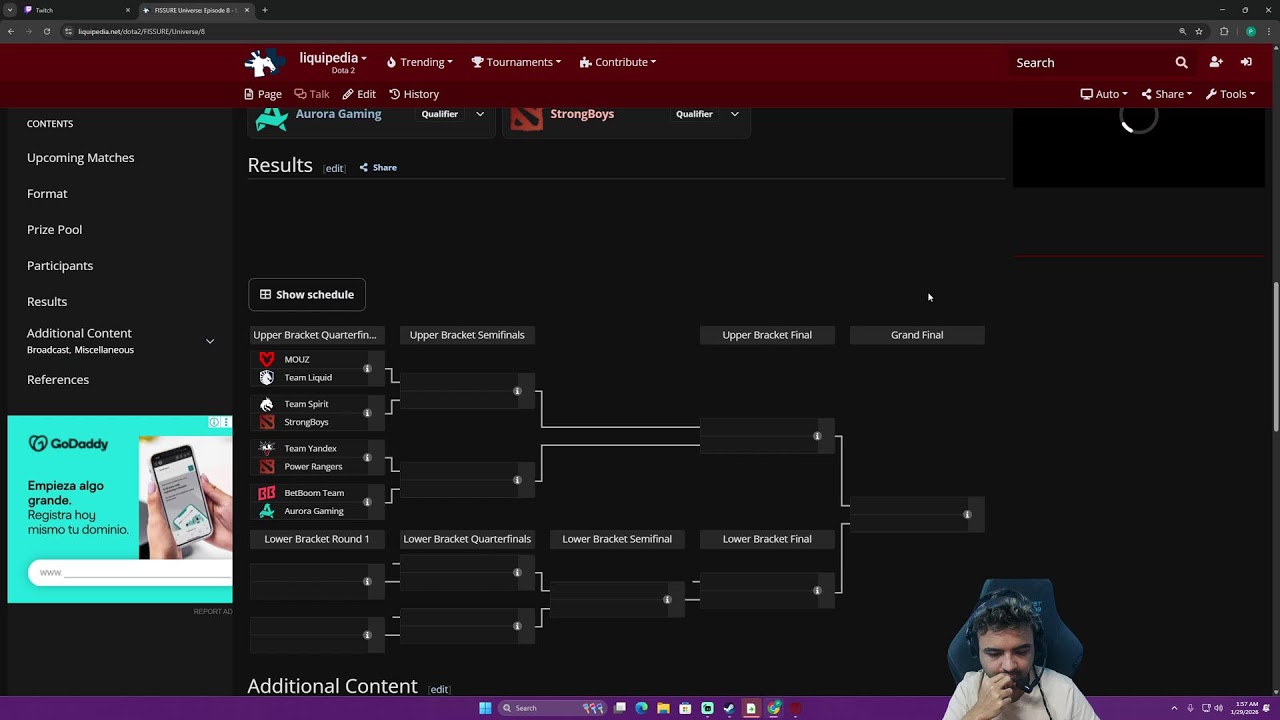Open match info for MOUZ vs Team Liquid
This screenshot has height=720, width=1280.
(x=367, y=369)
